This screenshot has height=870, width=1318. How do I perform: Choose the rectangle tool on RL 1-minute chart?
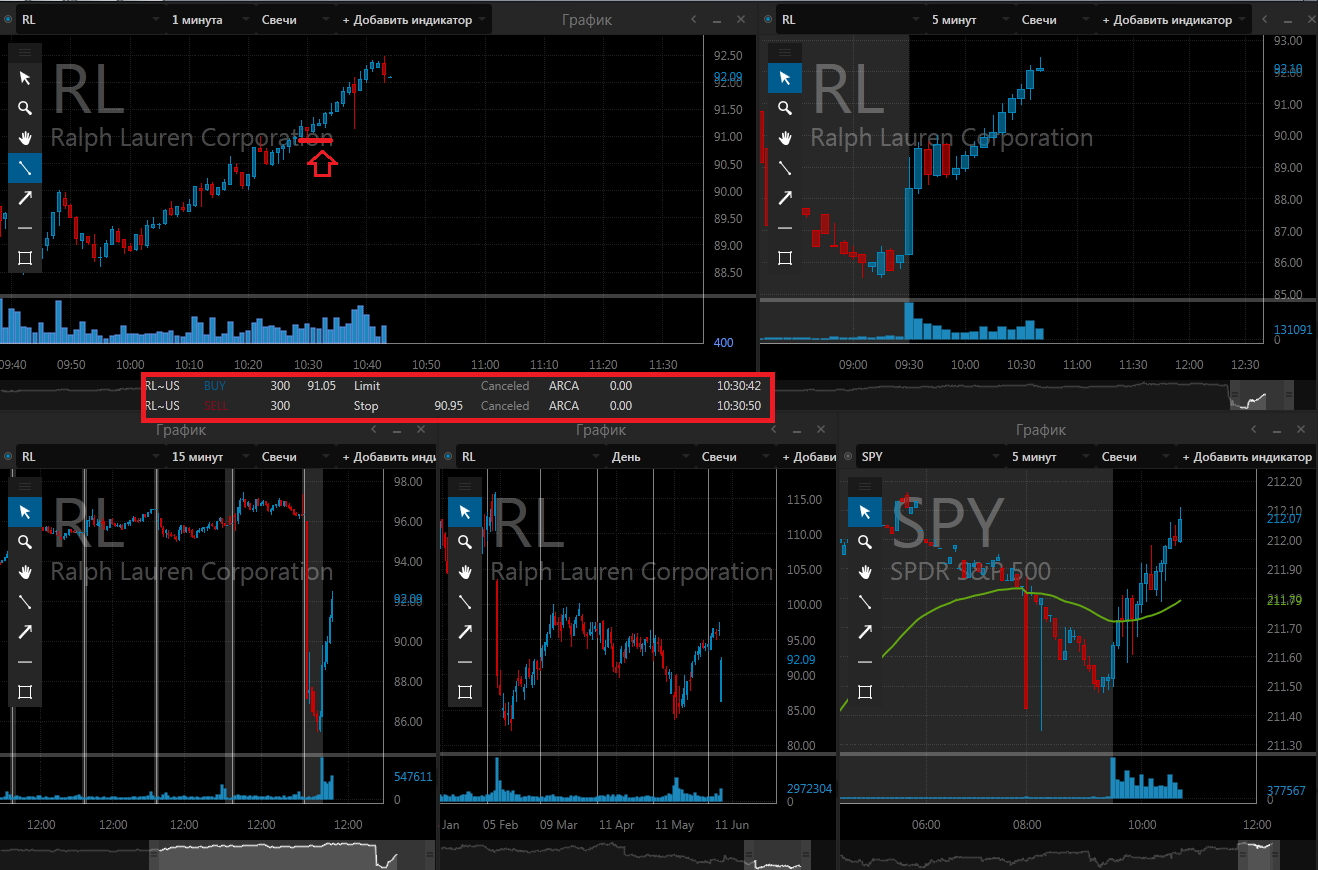click(x=25, y=257)
